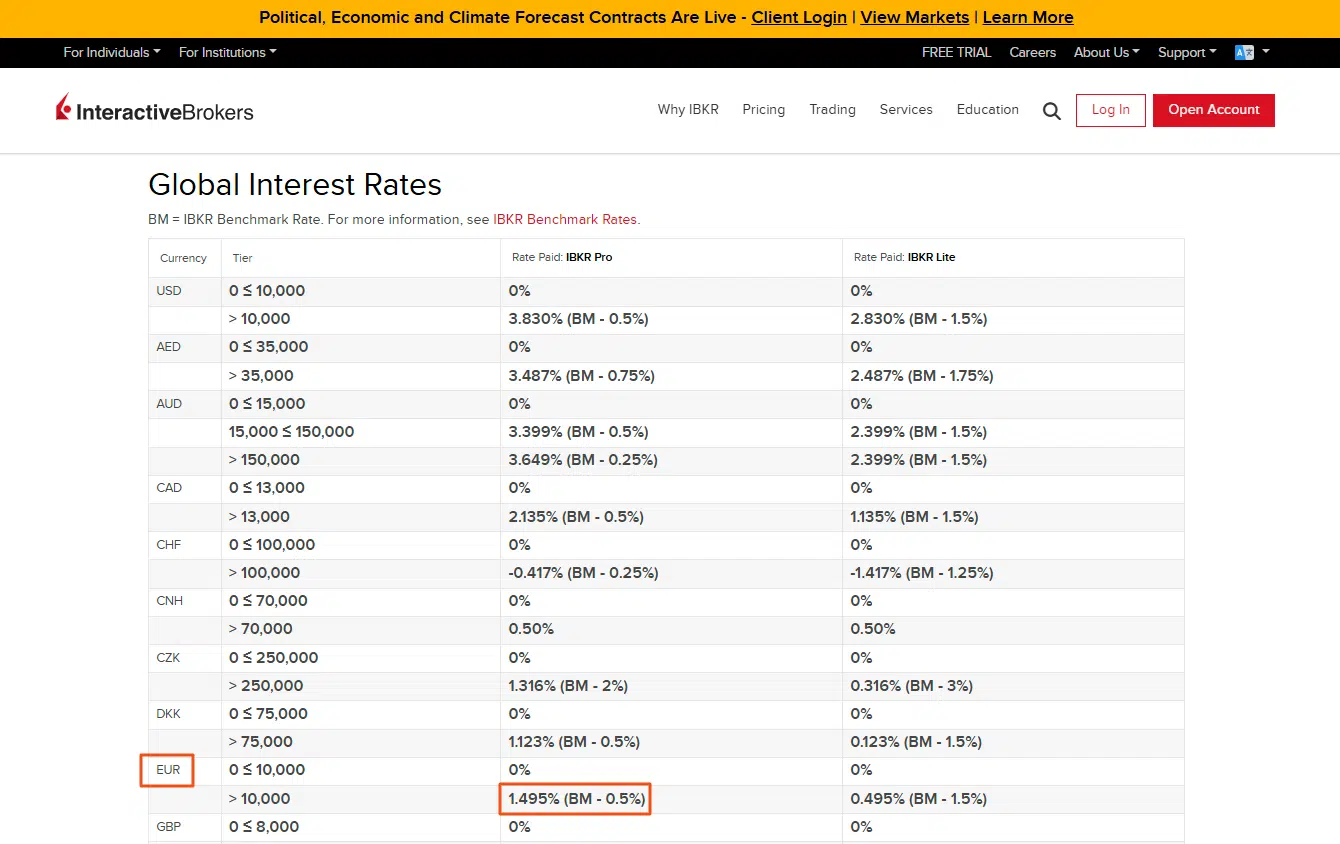Click the Open Account button
Viewport: 1340px width, 844px height.
tap(1214, 110)
